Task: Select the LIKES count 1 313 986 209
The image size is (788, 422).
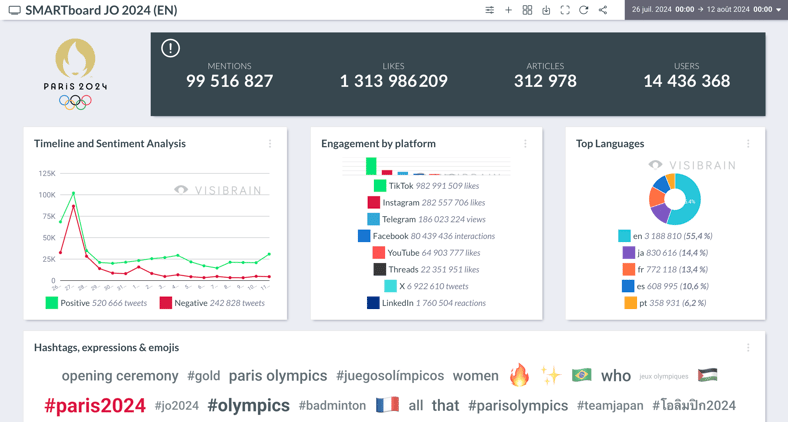Action: point(393,81)
